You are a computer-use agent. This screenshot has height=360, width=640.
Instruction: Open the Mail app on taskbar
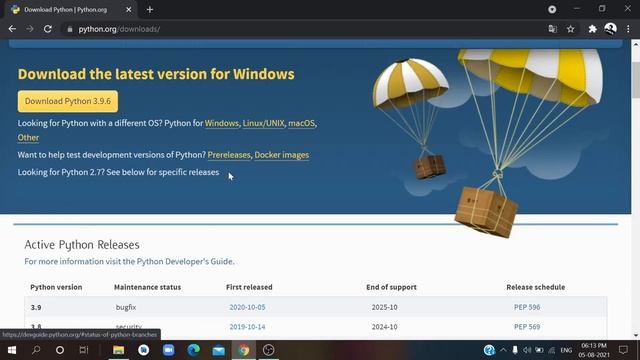point(218,350)
